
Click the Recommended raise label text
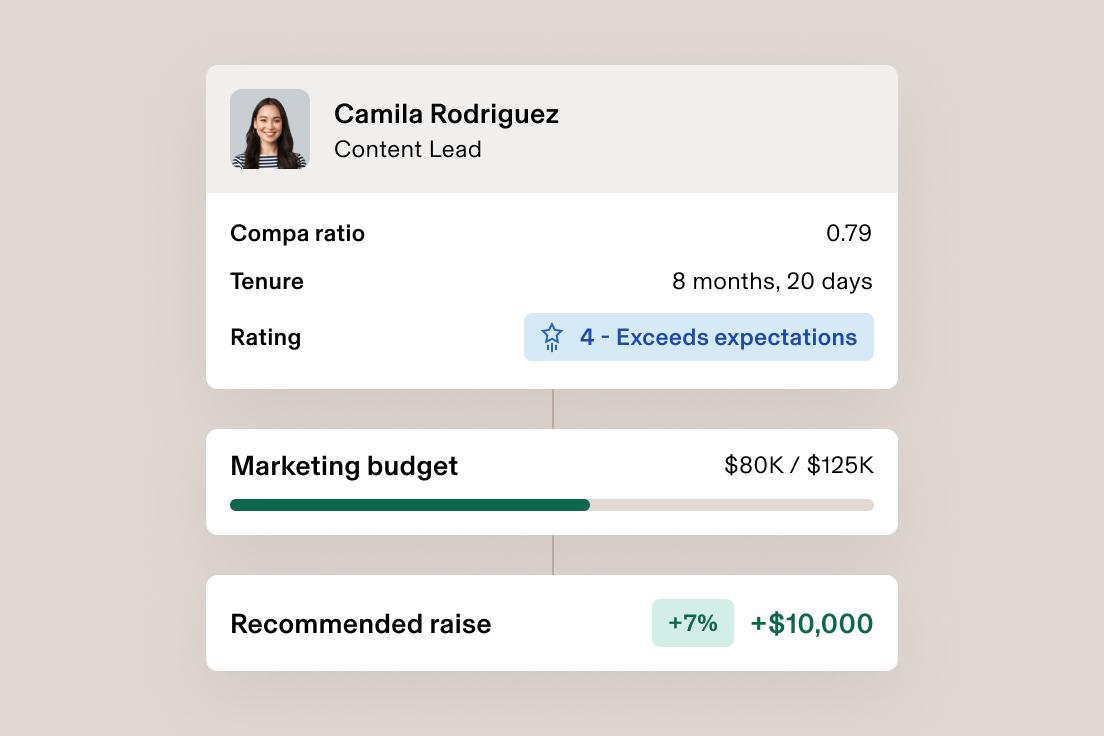[x=361, y=623]
